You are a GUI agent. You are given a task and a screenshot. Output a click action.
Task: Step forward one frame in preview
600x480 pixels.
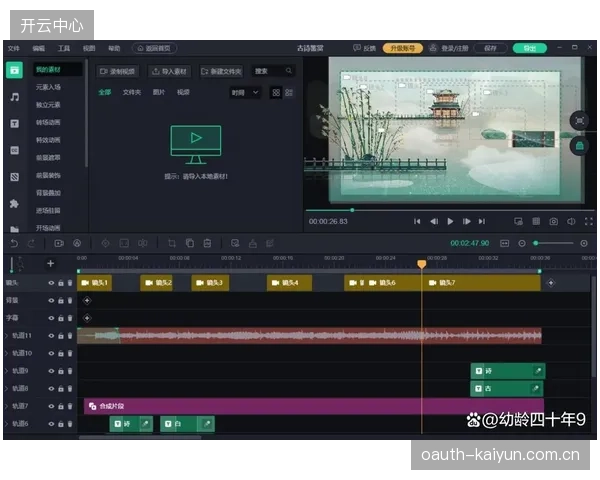pyautogui.click(x=466, y=221)
